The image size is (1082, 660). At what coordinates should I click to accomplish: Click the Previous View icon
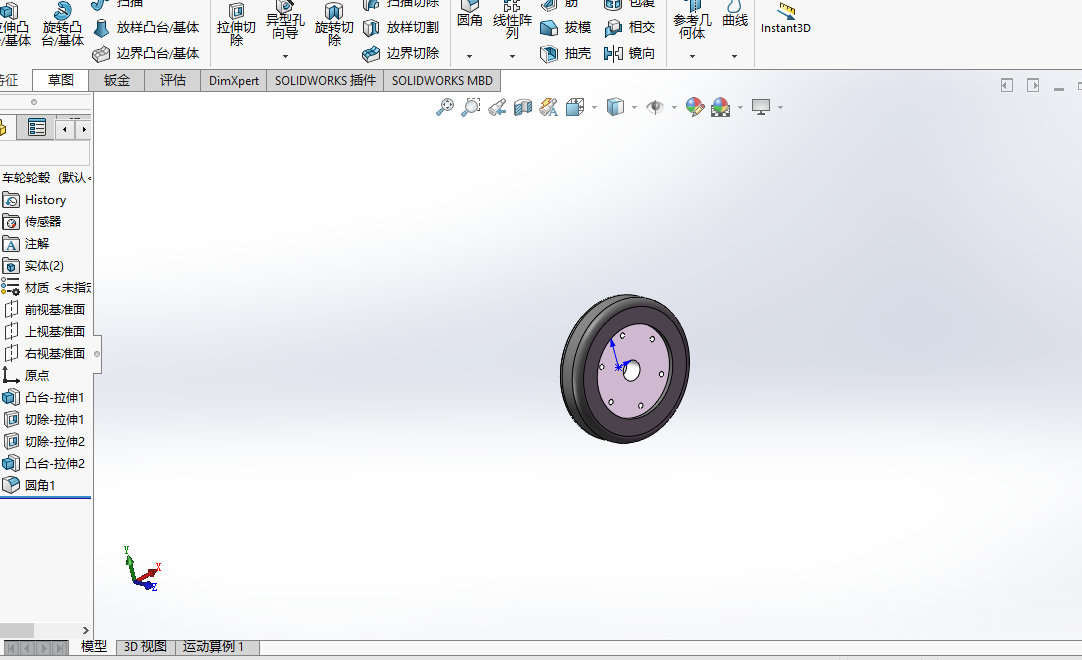tap(497, 107)
